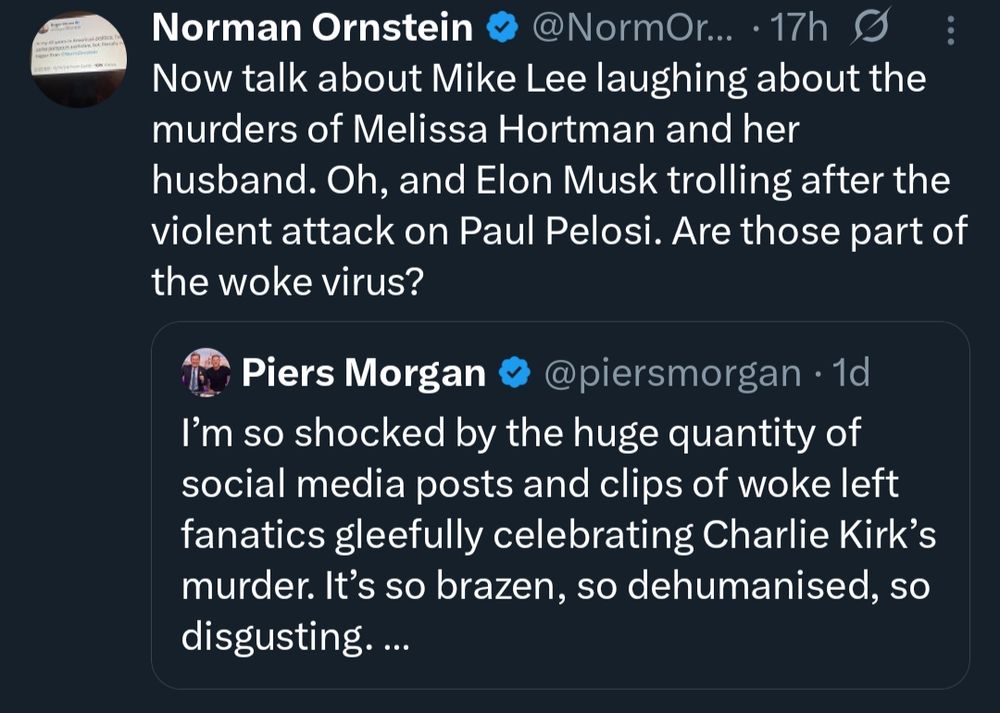Open the quoted Piers Morgan post text
1000x713 pixels.
click(x=558, y=535)
